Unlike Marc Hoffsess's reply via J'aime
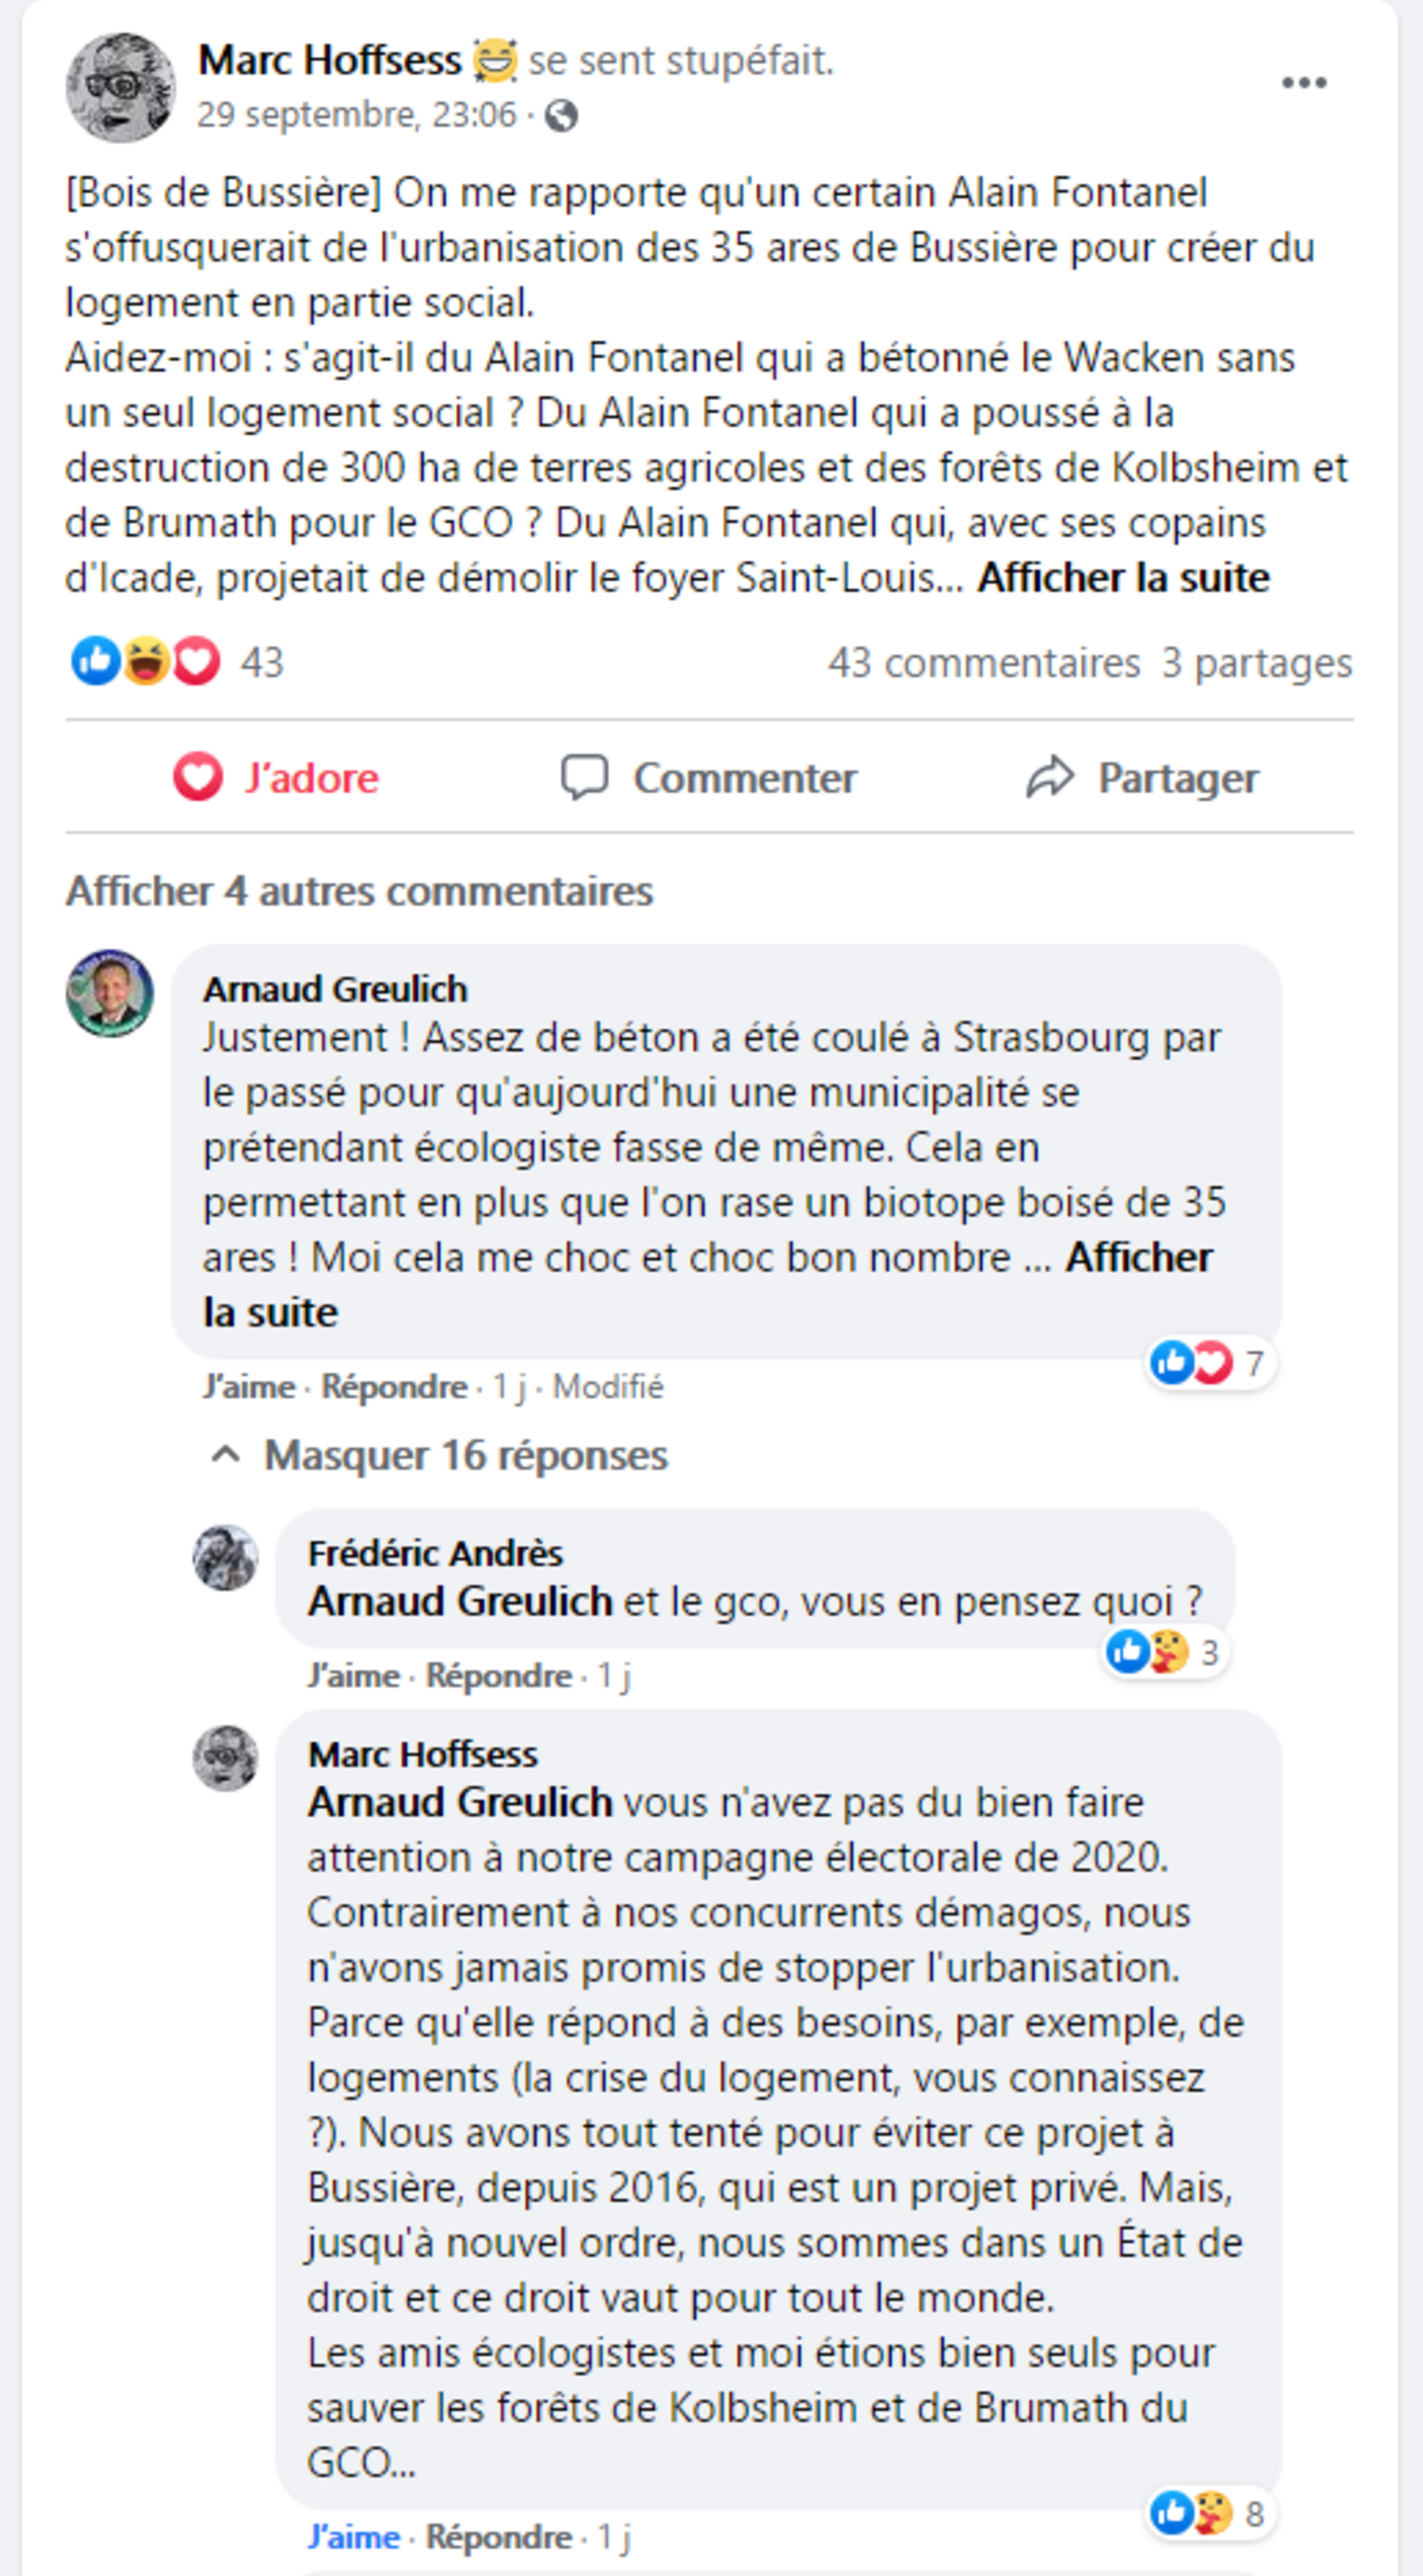 coord(353,2537)
